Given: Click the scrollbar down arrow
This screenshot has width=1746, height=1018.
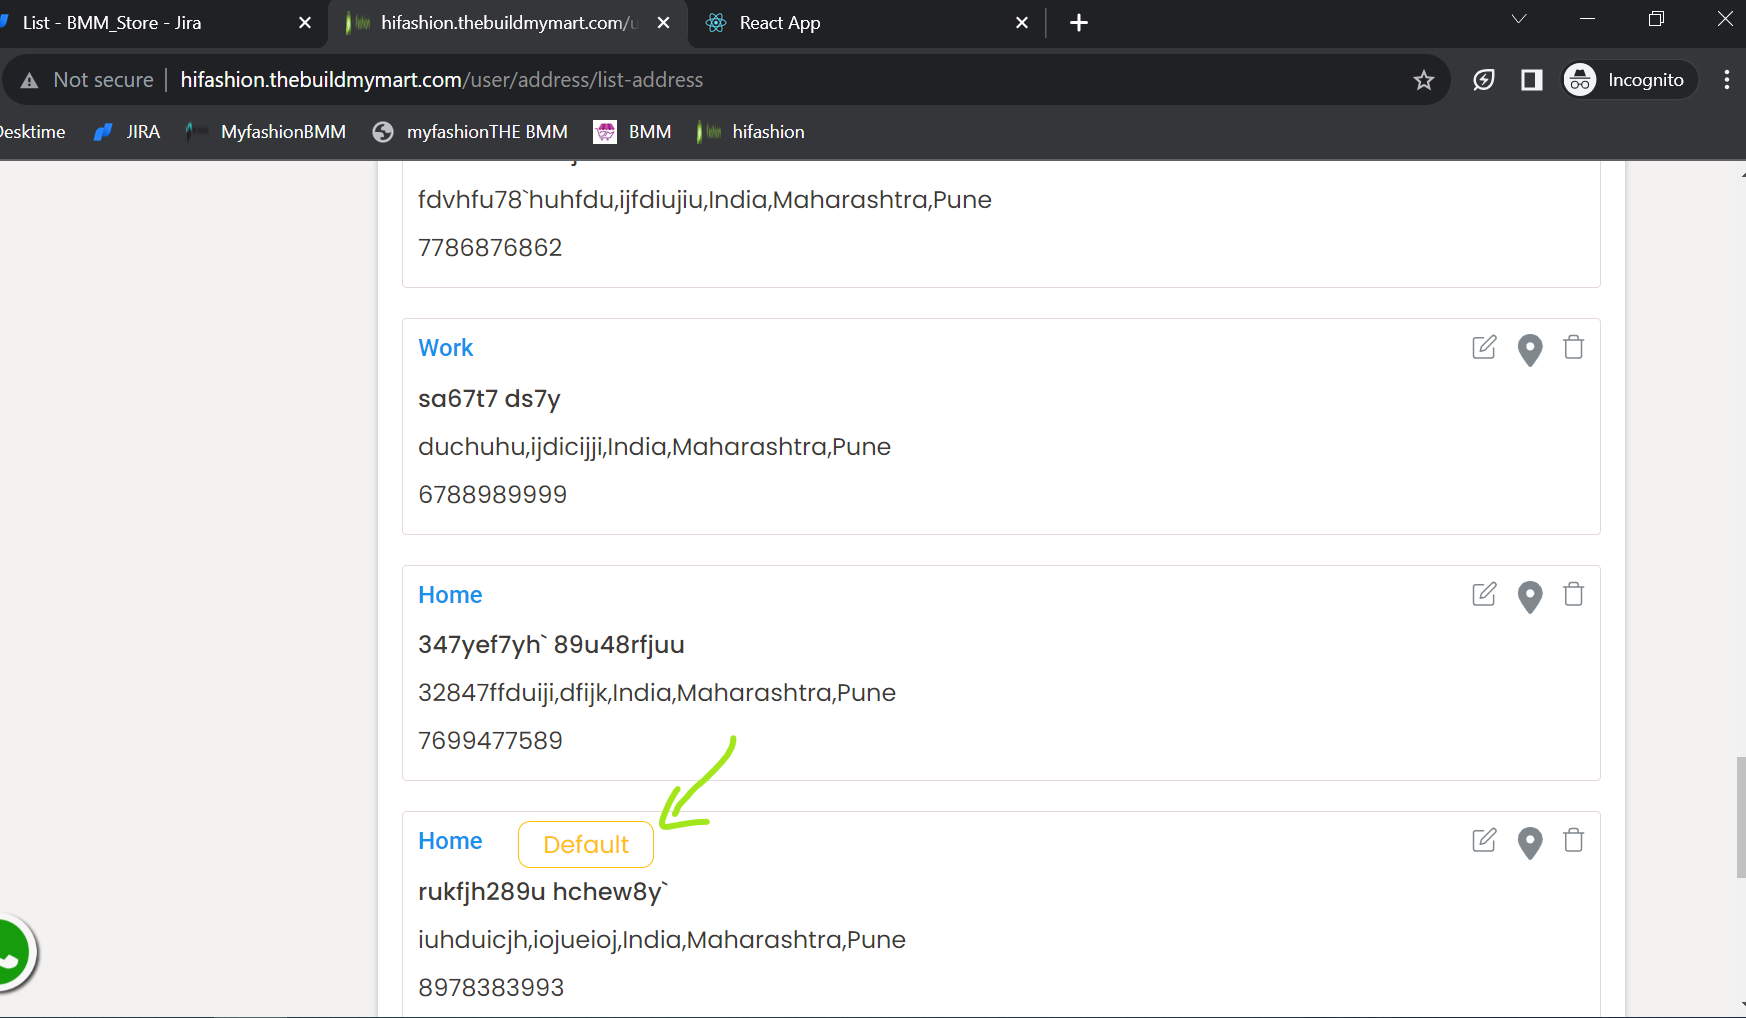Looking at the screenshot, I should 1741,1006.
